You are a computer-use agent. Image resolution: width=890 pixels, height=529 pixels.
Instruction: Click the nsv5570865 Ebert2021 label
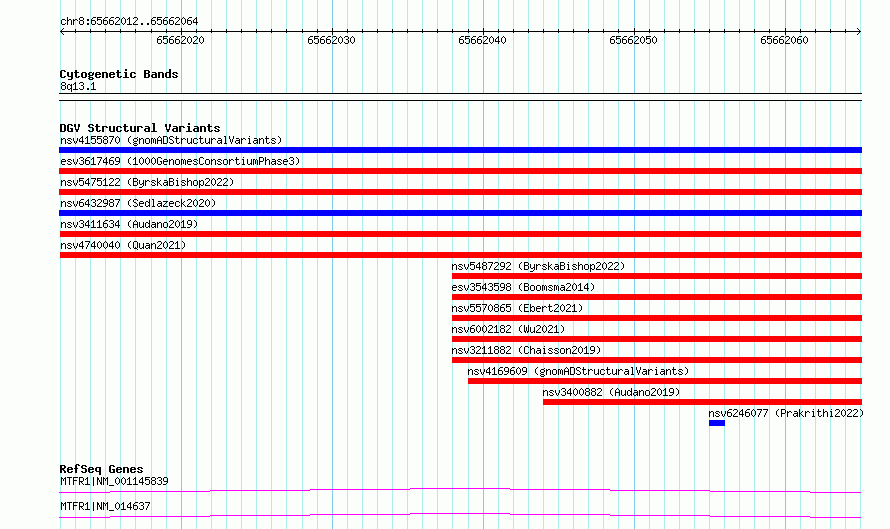[517, 308]
